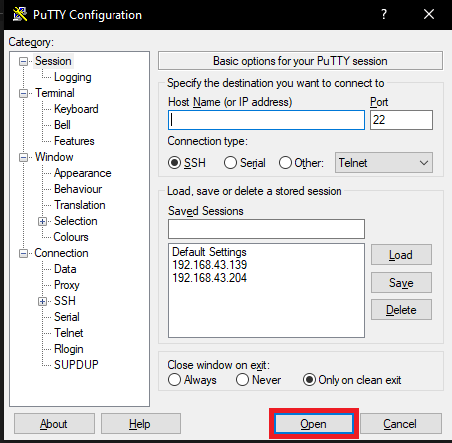Click the About button
Image resolution: width=452 pixels, height=443 pixels.
pos(54,424)
